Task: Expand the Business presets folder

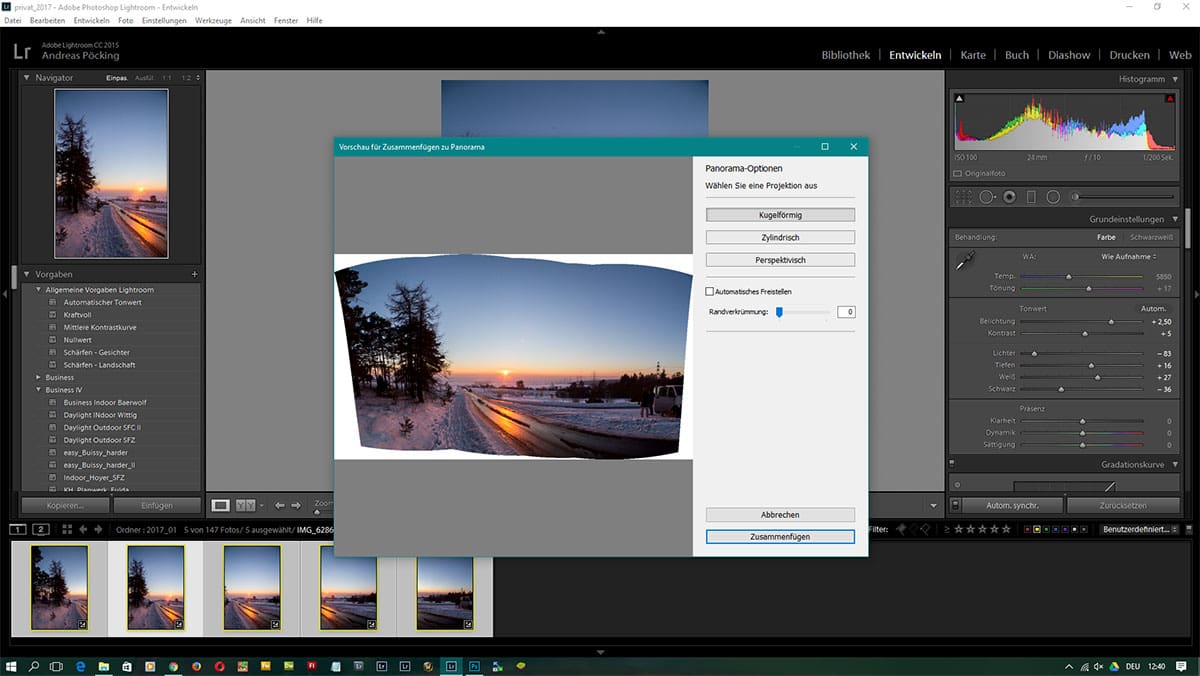Action: 39,378
